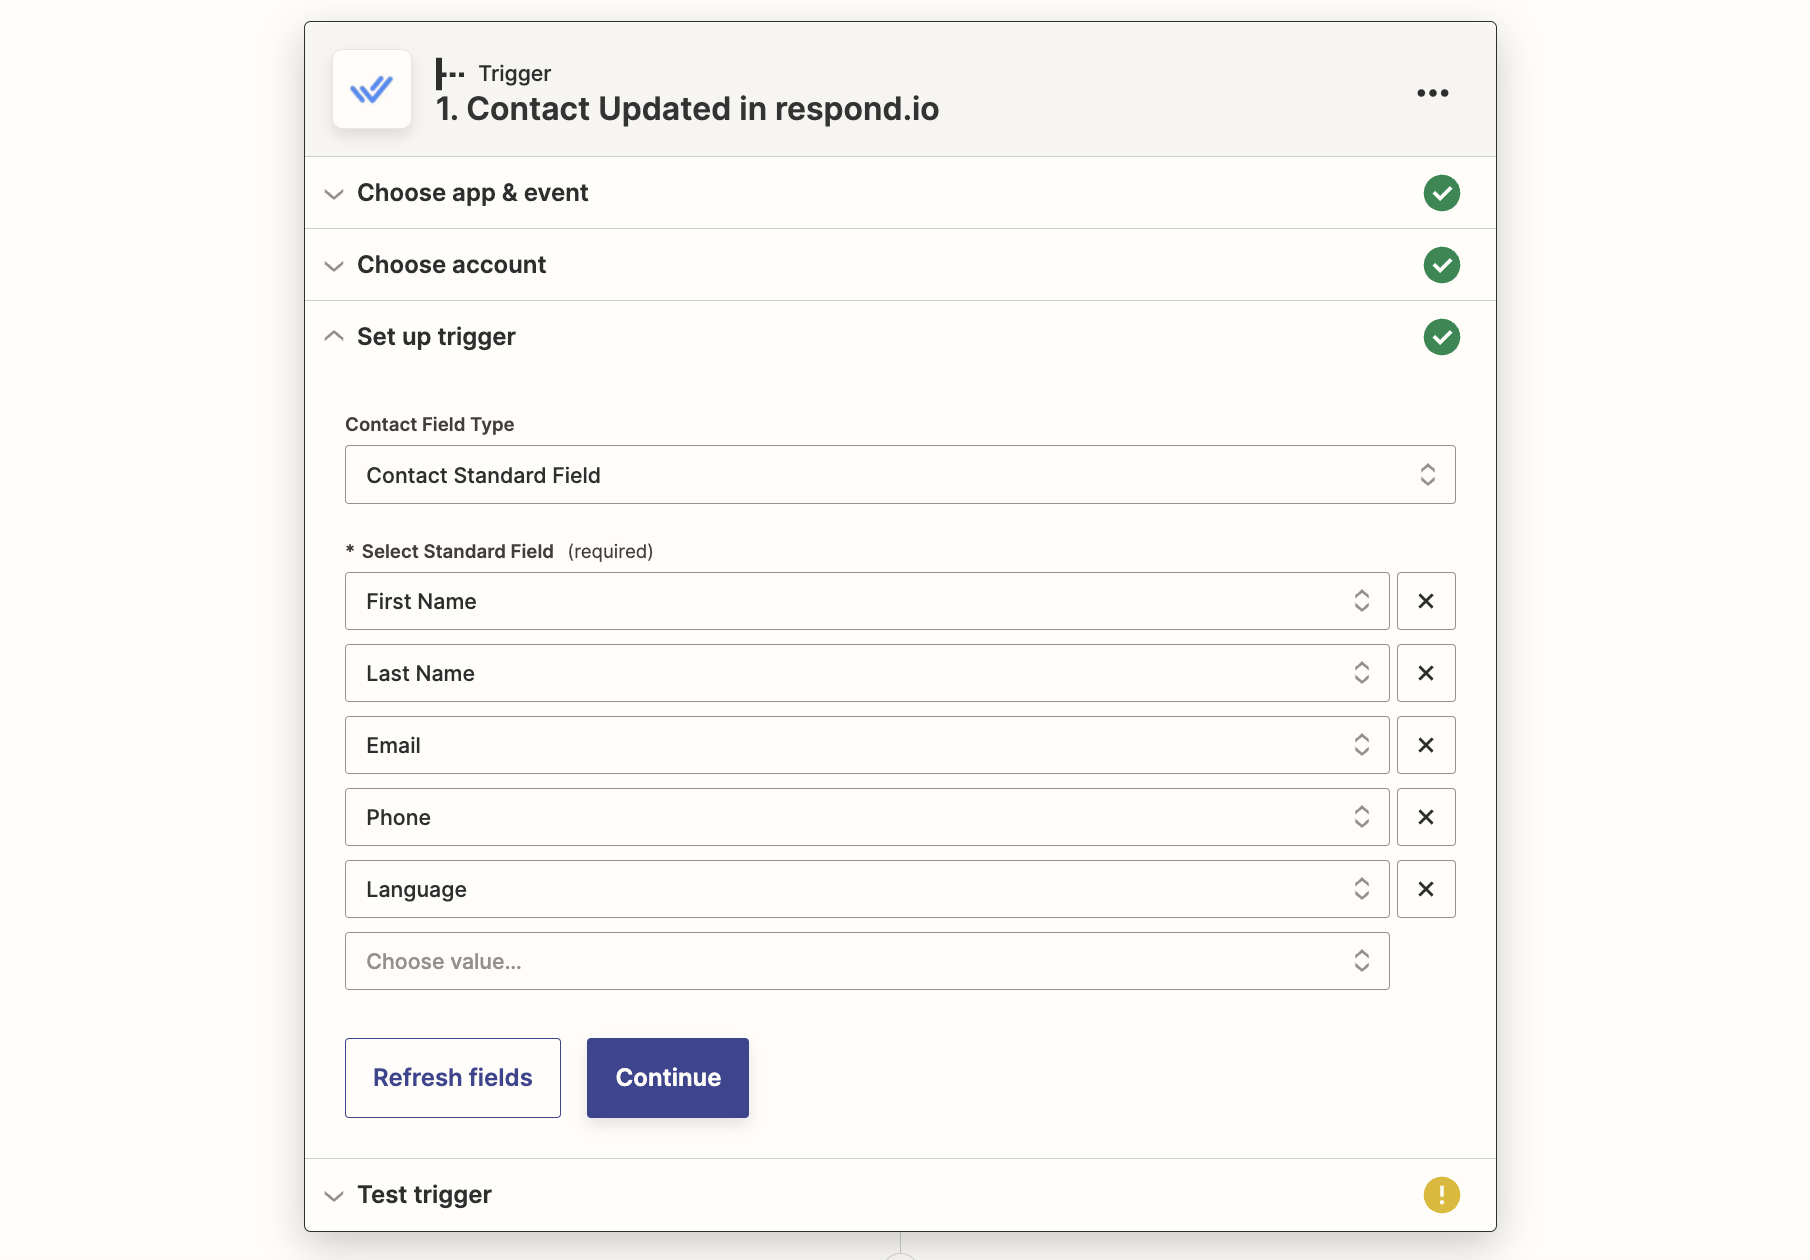The width and height of the screenshot is (1810, 1260).
Task: Open the three-dot options menu
Action: coord(1432,93)
